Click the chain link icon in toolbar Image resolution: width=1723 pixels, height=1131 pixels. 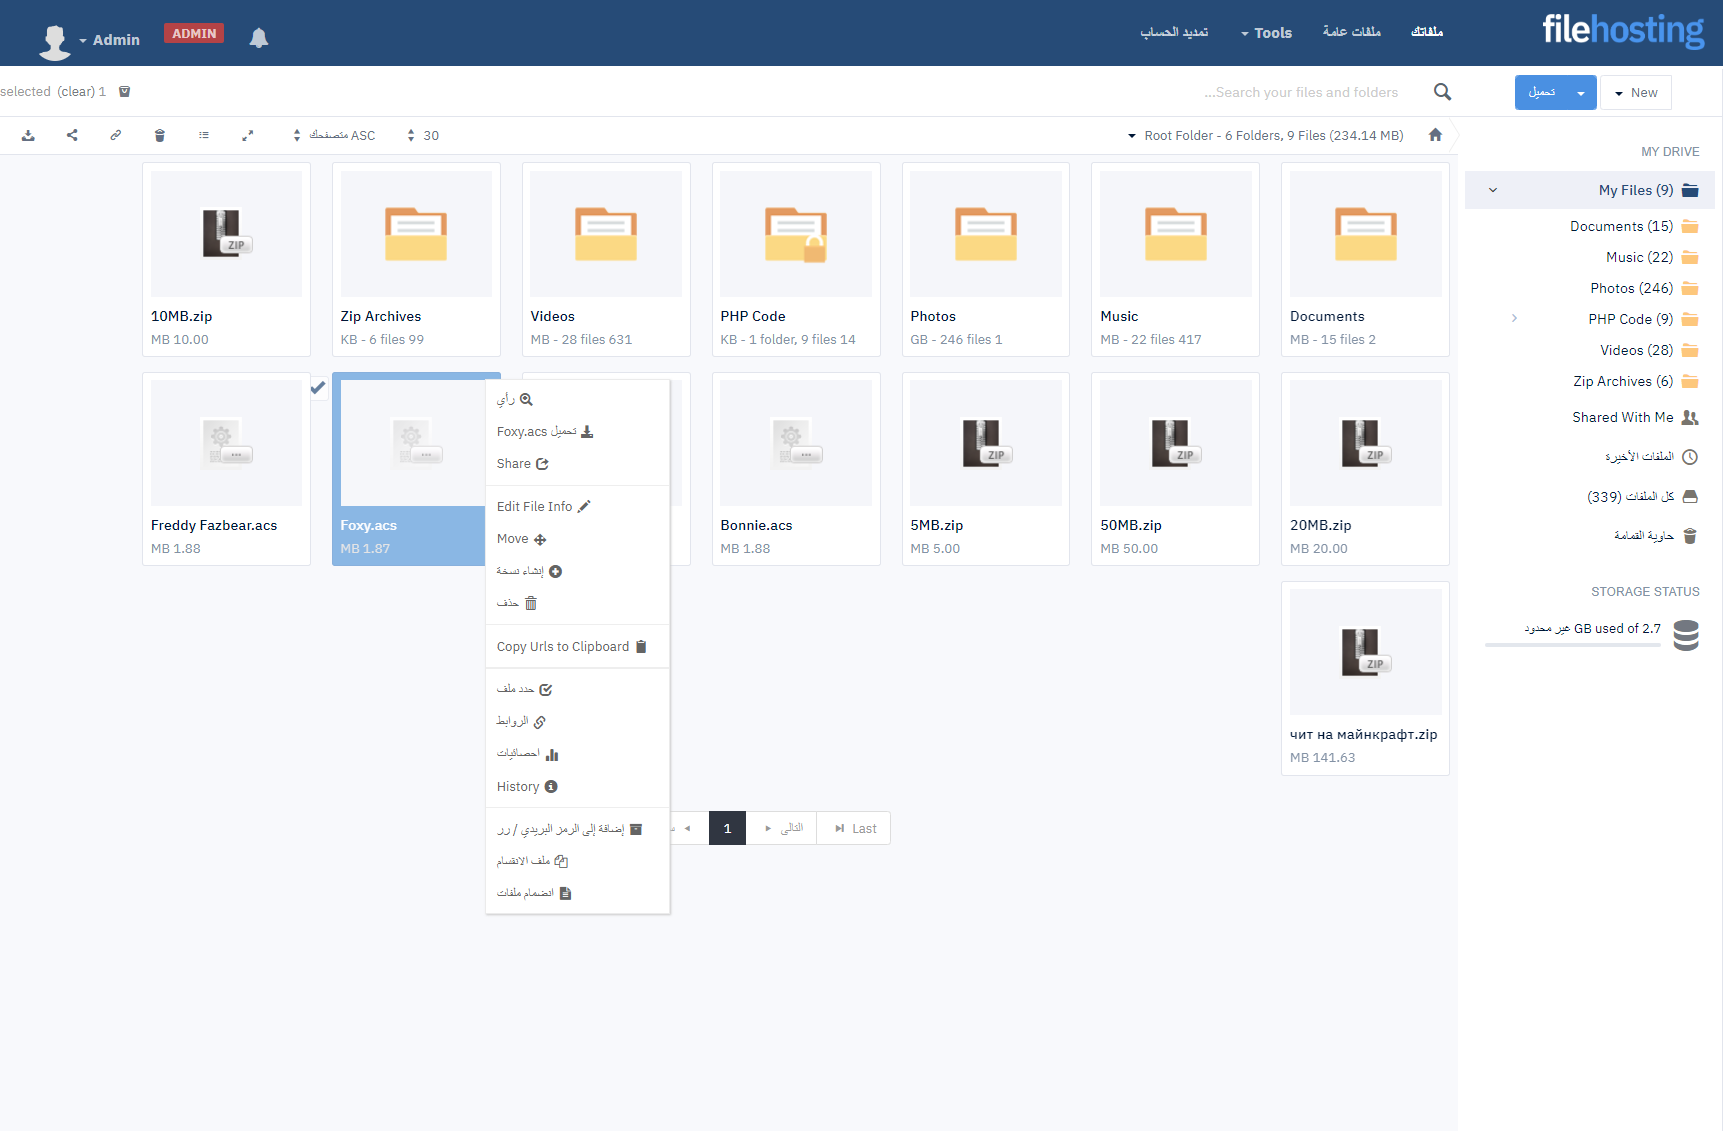tap(116, 136)
